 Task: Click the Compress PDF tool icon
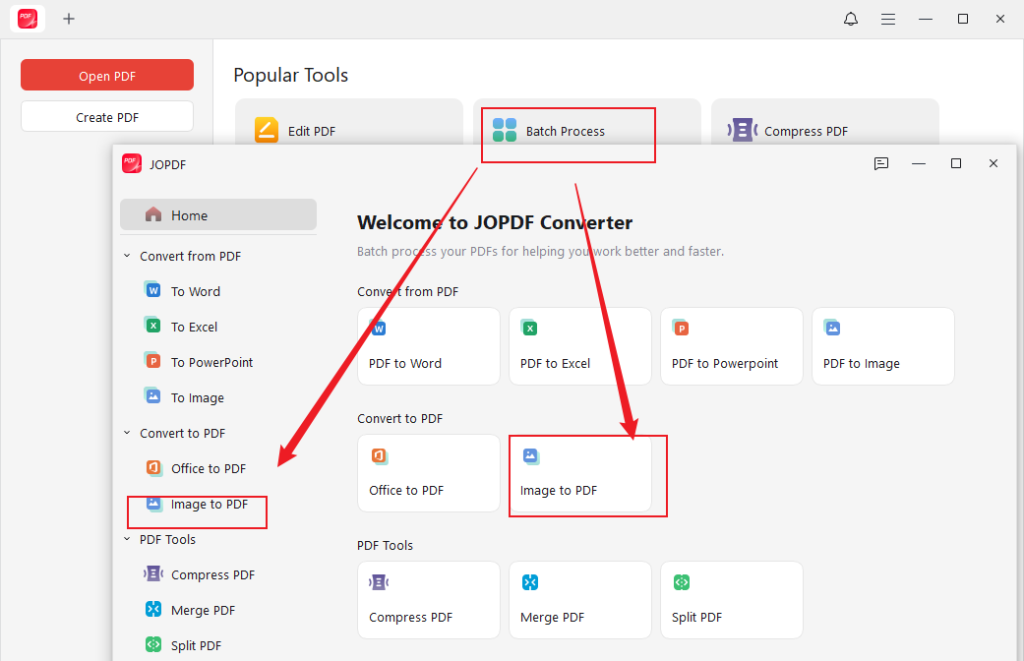click(x=428, y=599)
